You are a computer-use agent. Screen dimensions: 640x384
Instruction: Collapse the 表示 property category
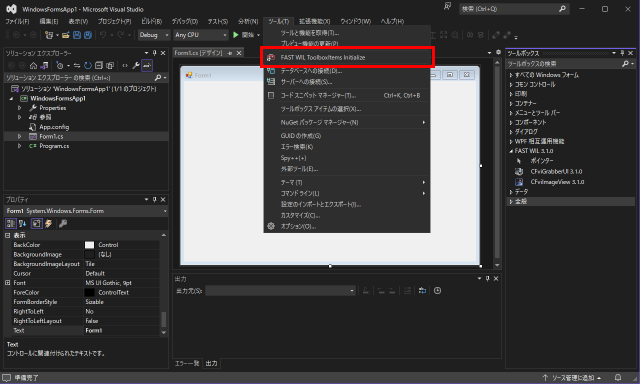[x=7, y=235]
